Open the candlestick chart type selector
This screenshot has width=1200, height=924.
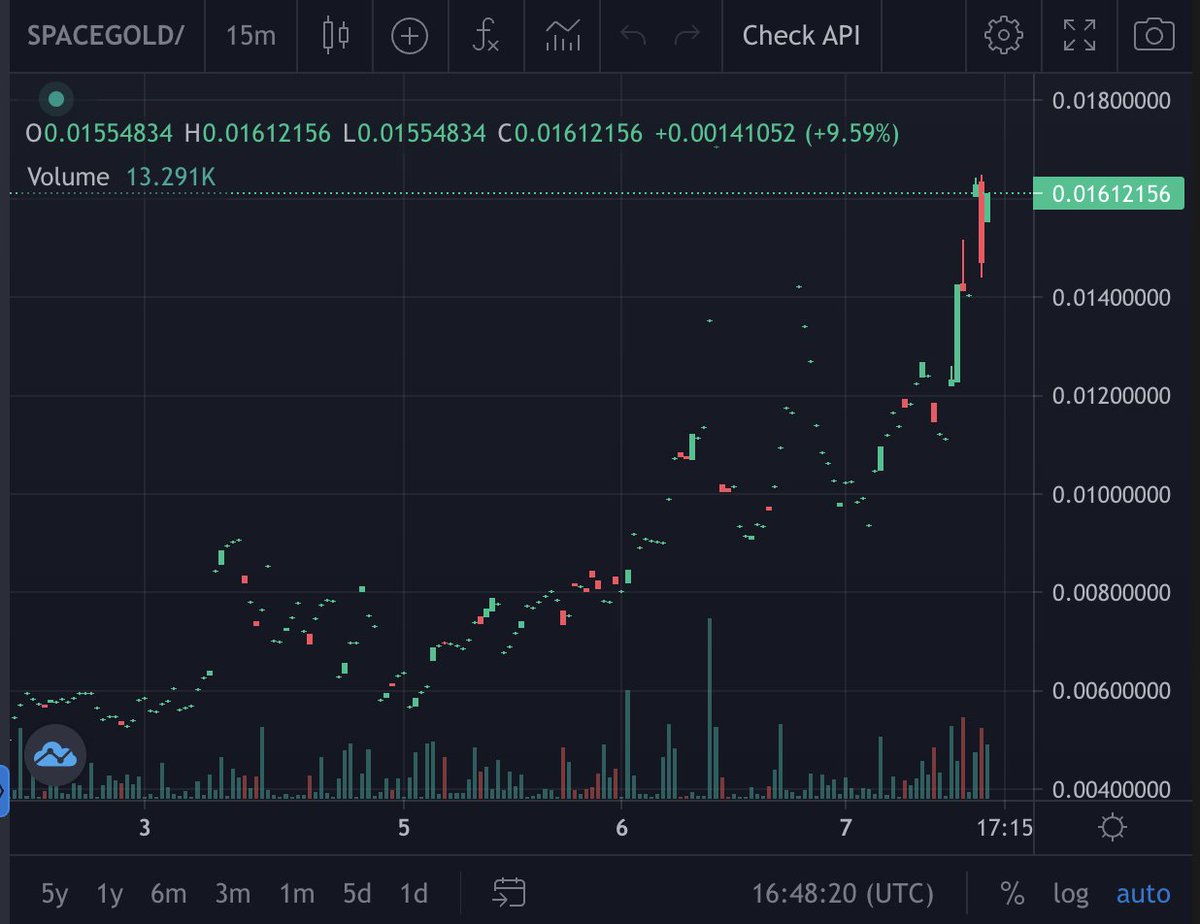tap(336, 36)
